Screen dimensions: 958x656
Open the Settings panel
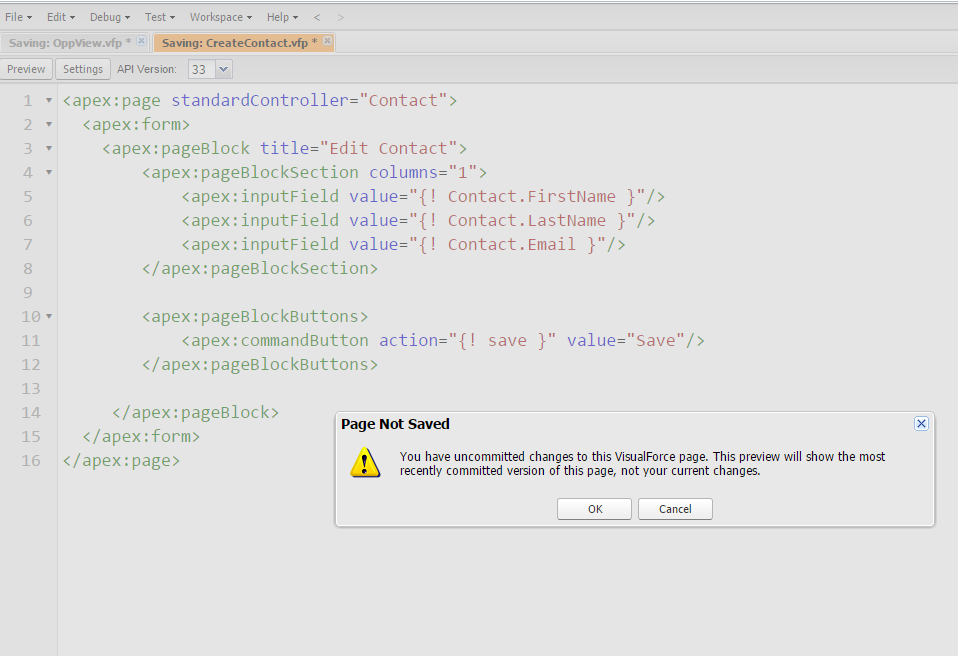click(82, 69)
